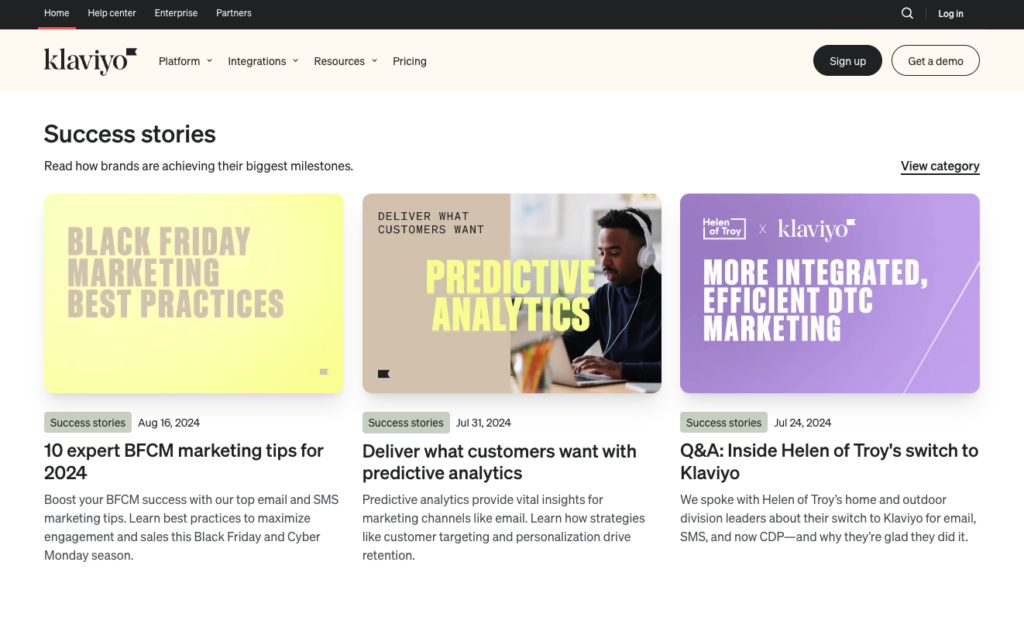
Task: Follow the View category link
Action: pyautogui.click(x=940, y=166)
